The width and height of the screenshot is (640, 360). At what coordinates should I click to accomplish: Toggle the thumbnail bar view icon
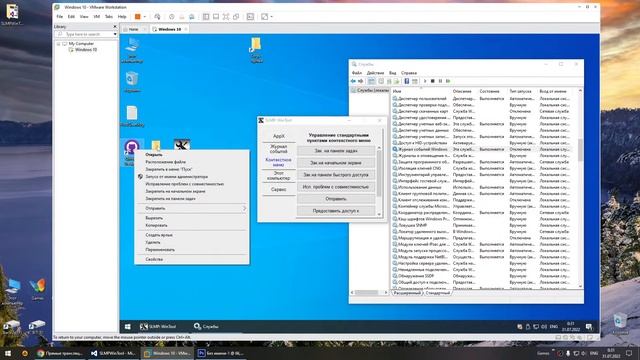coord(216,17)
